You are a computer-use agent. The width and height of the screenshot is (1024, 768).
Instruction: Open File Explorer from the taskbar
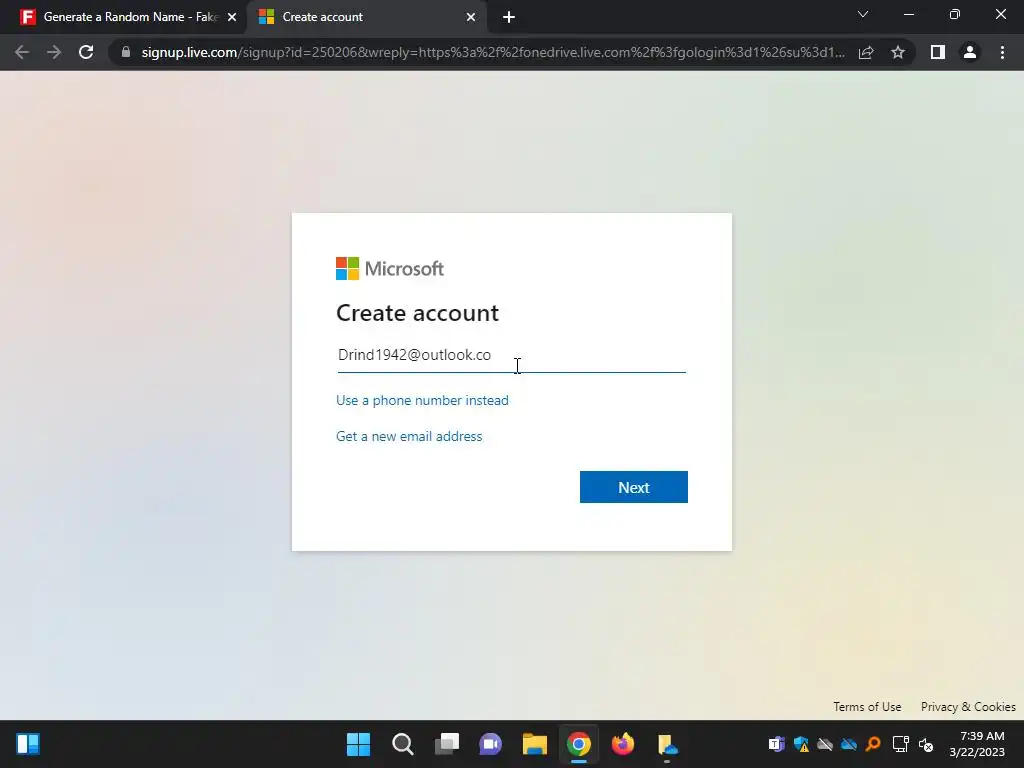(x=535, y=744)
